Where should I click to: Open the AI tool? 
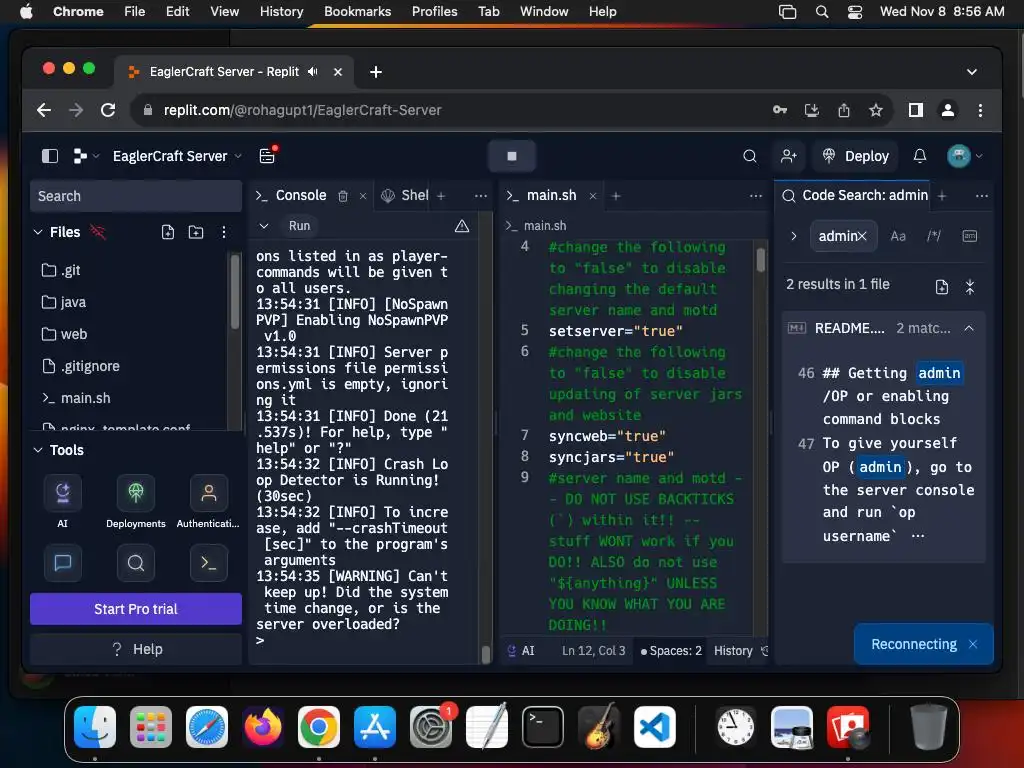tap(63, 501)
